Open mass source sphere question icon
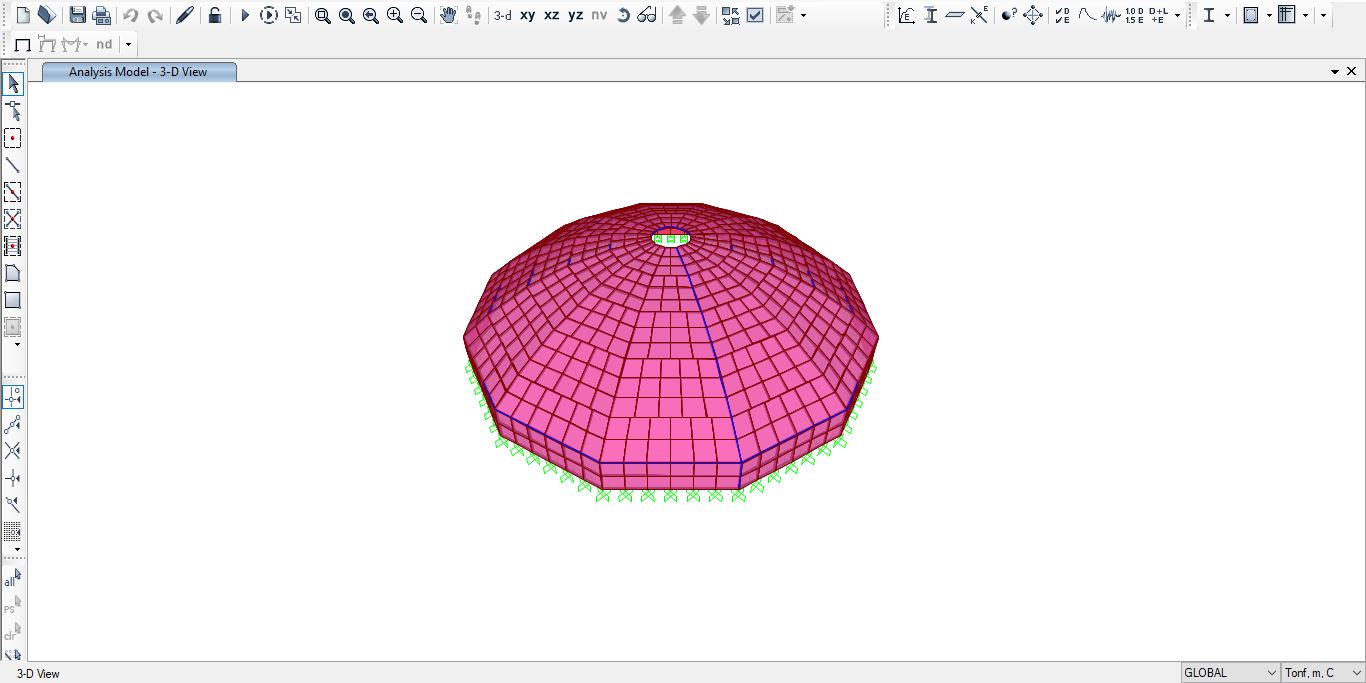 click(1009, 15)
